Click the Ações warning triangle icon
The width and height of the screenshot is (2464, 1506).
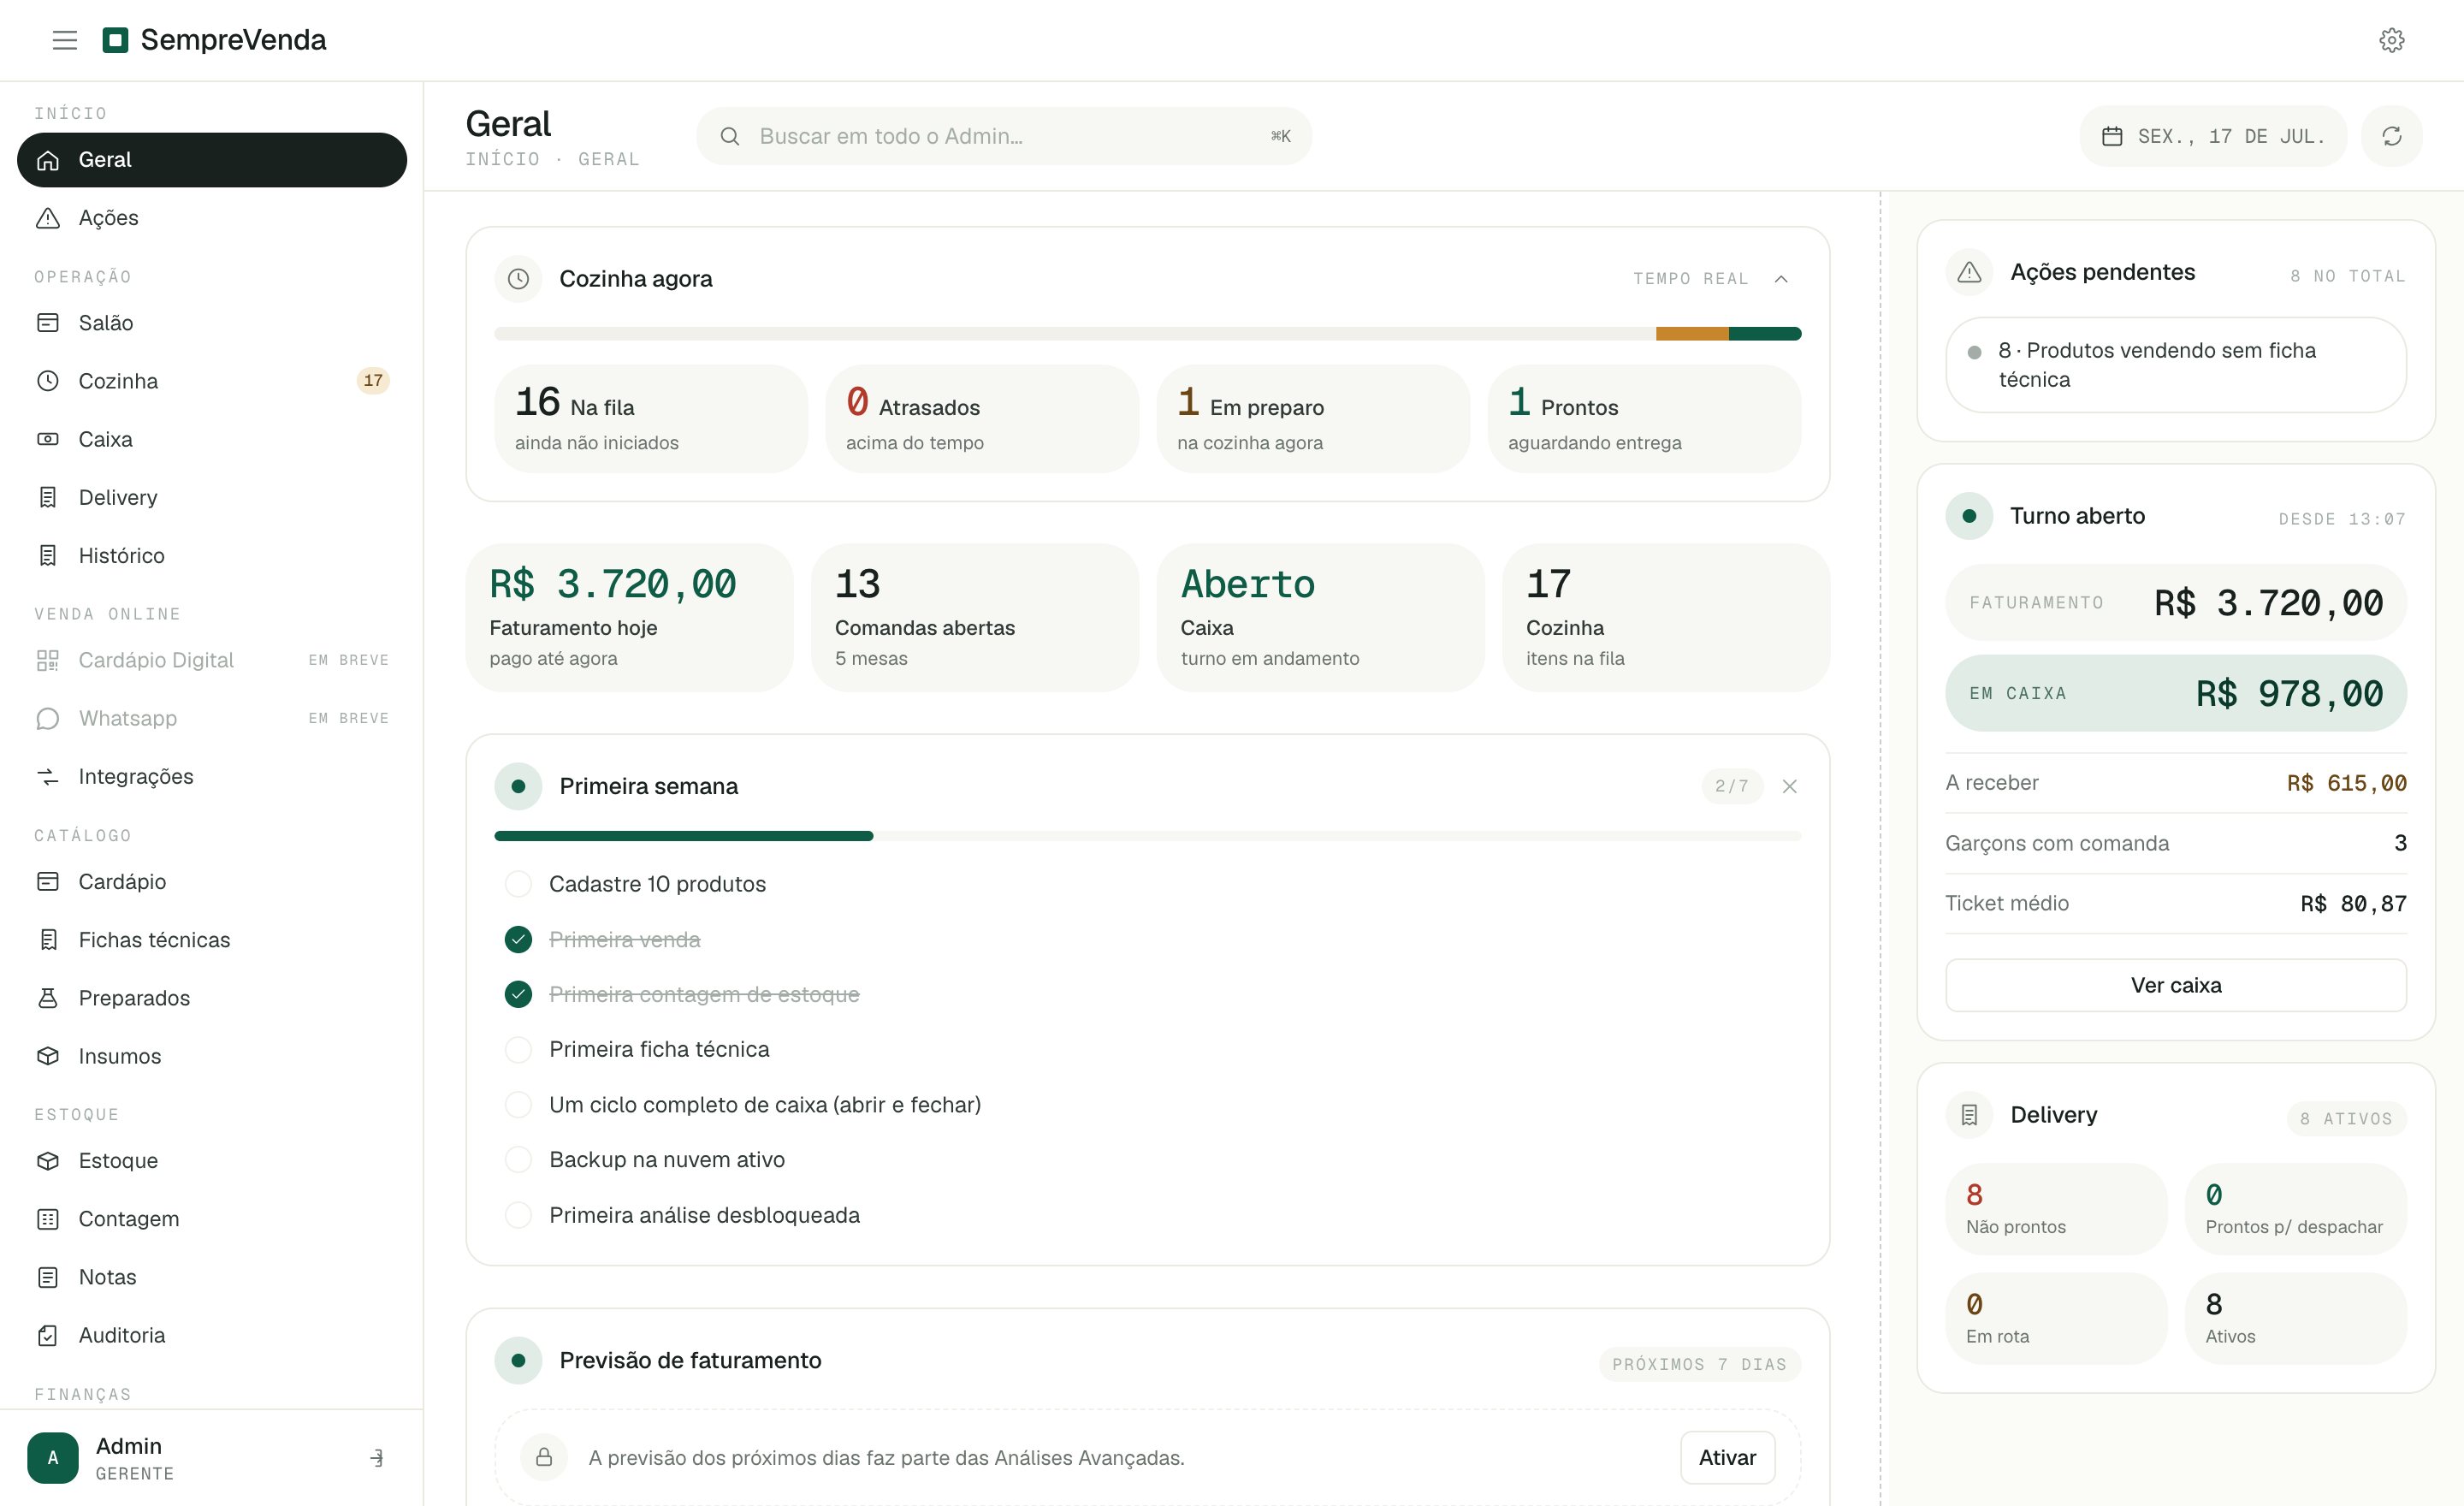point(48,218)
